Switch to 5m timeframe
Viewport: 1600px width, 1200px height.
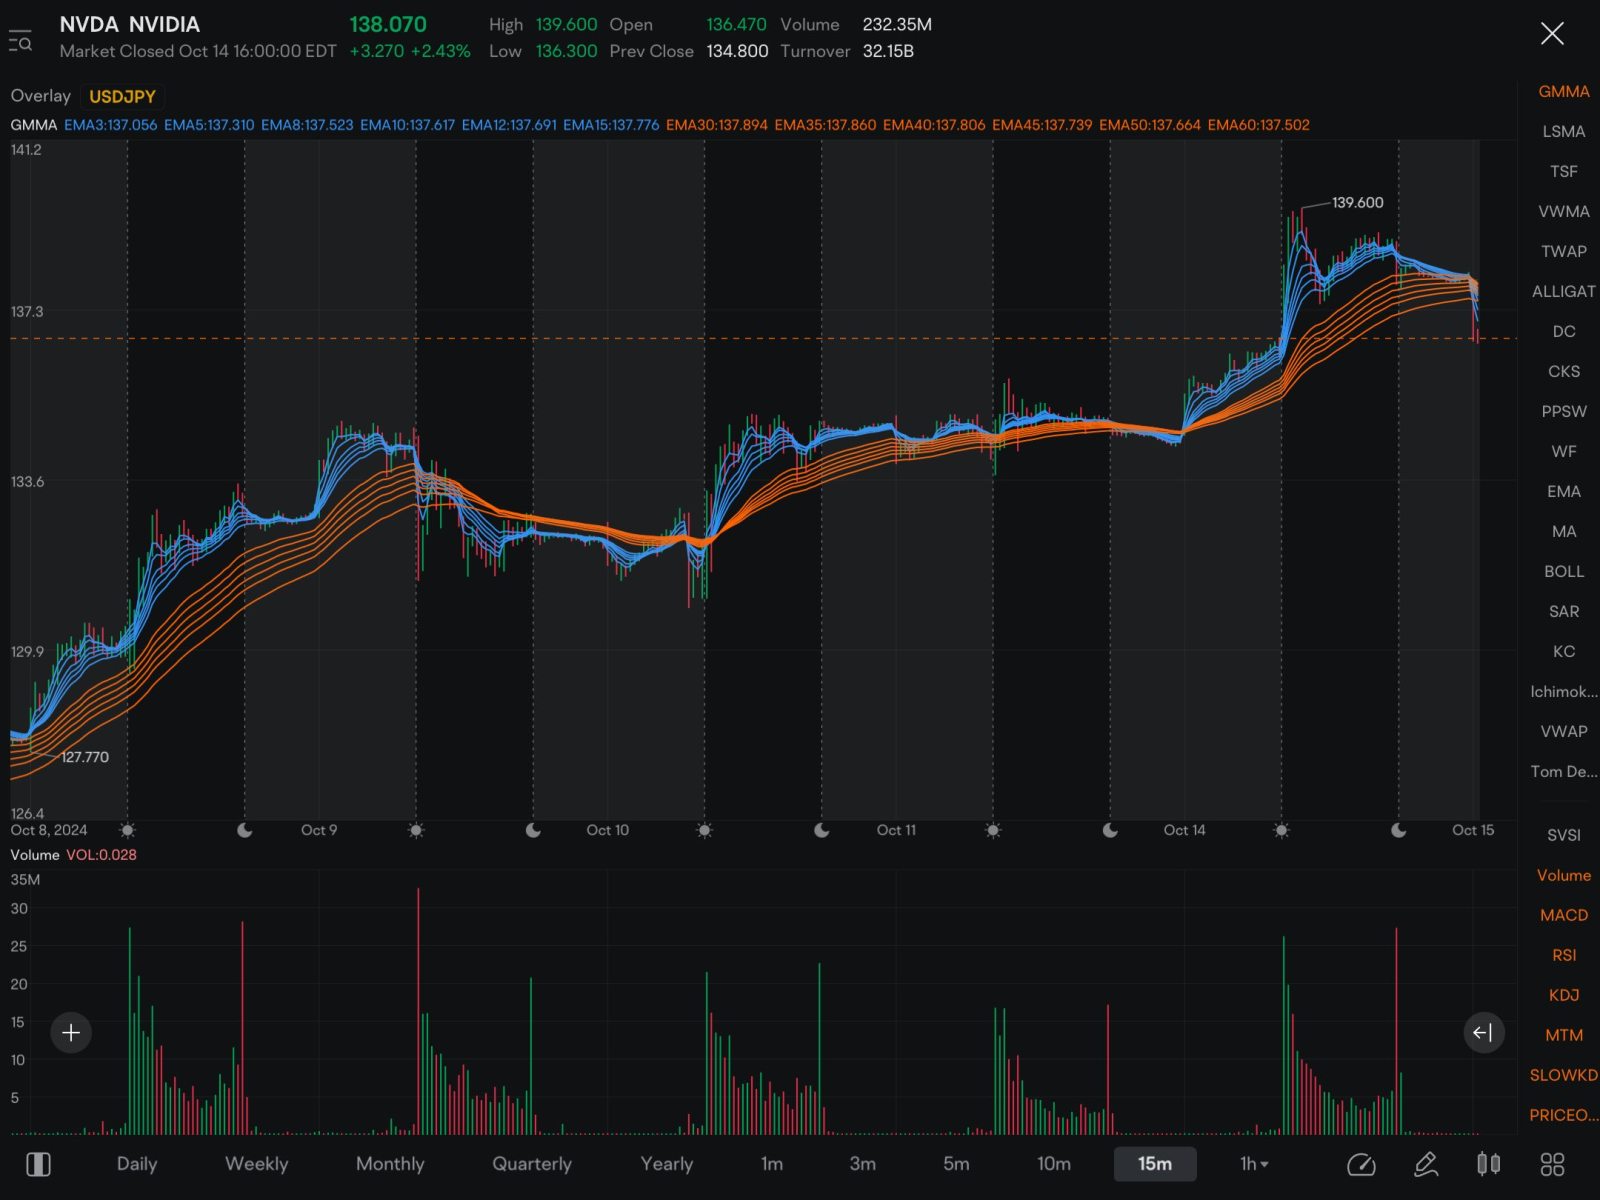[956, 1164]
